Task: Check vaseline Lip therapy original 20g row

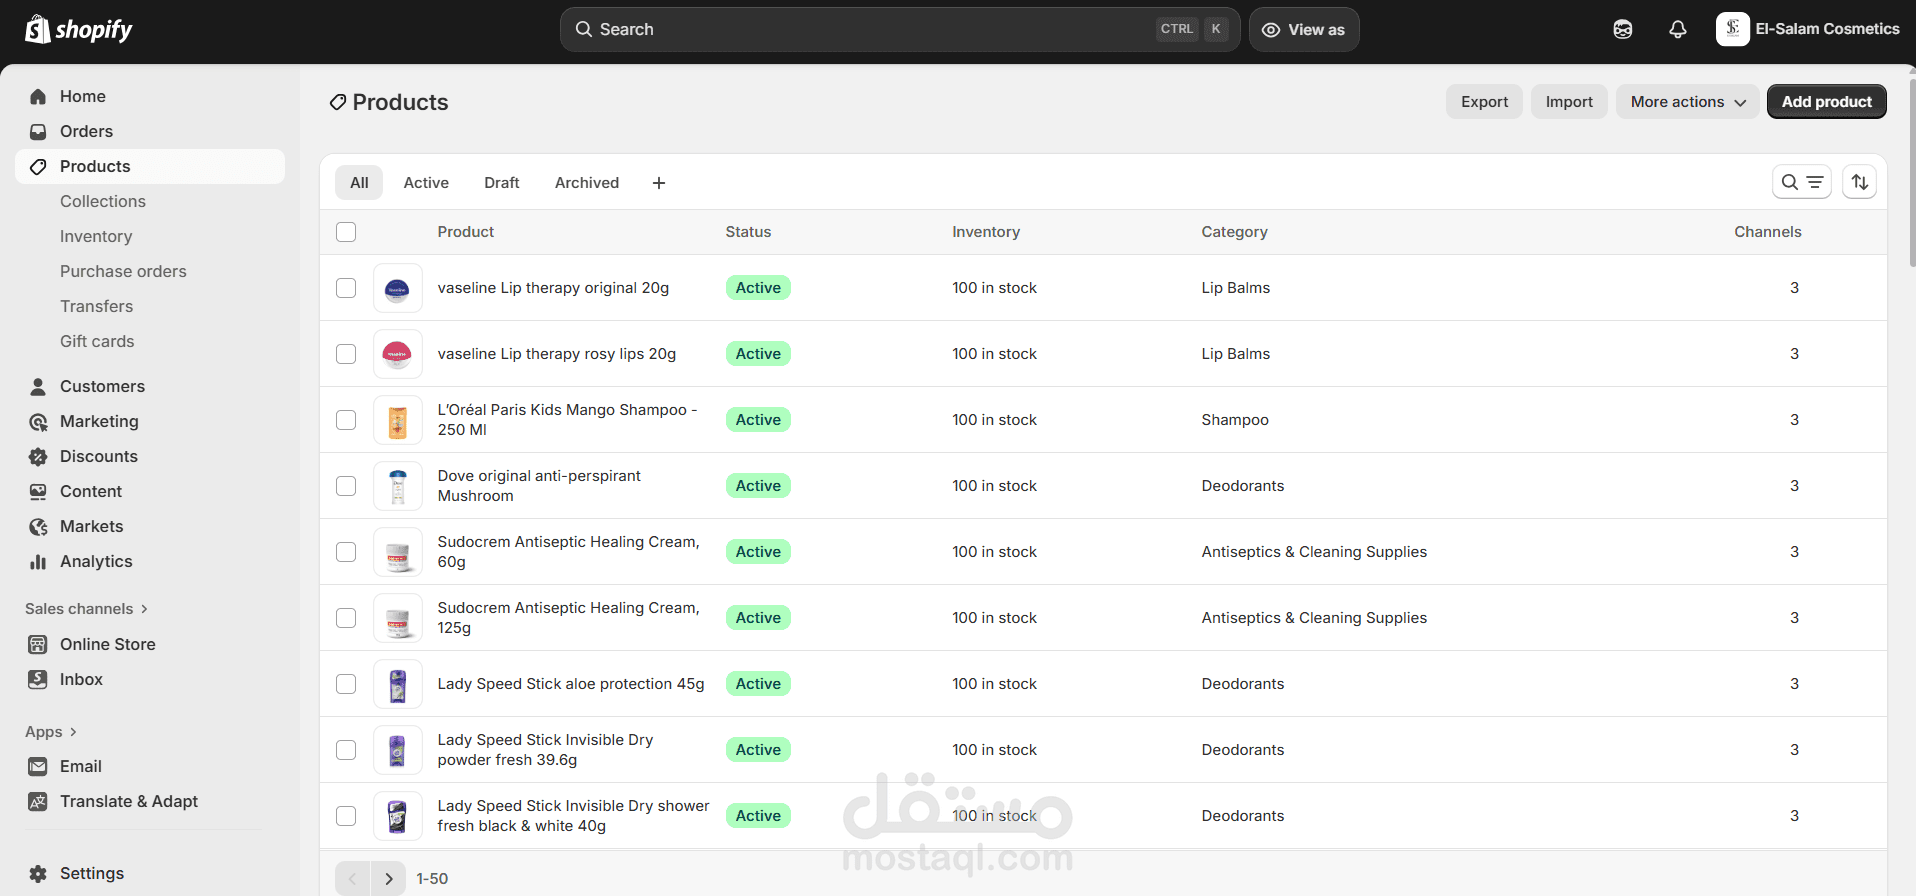Action: click(x=346, y=288)
